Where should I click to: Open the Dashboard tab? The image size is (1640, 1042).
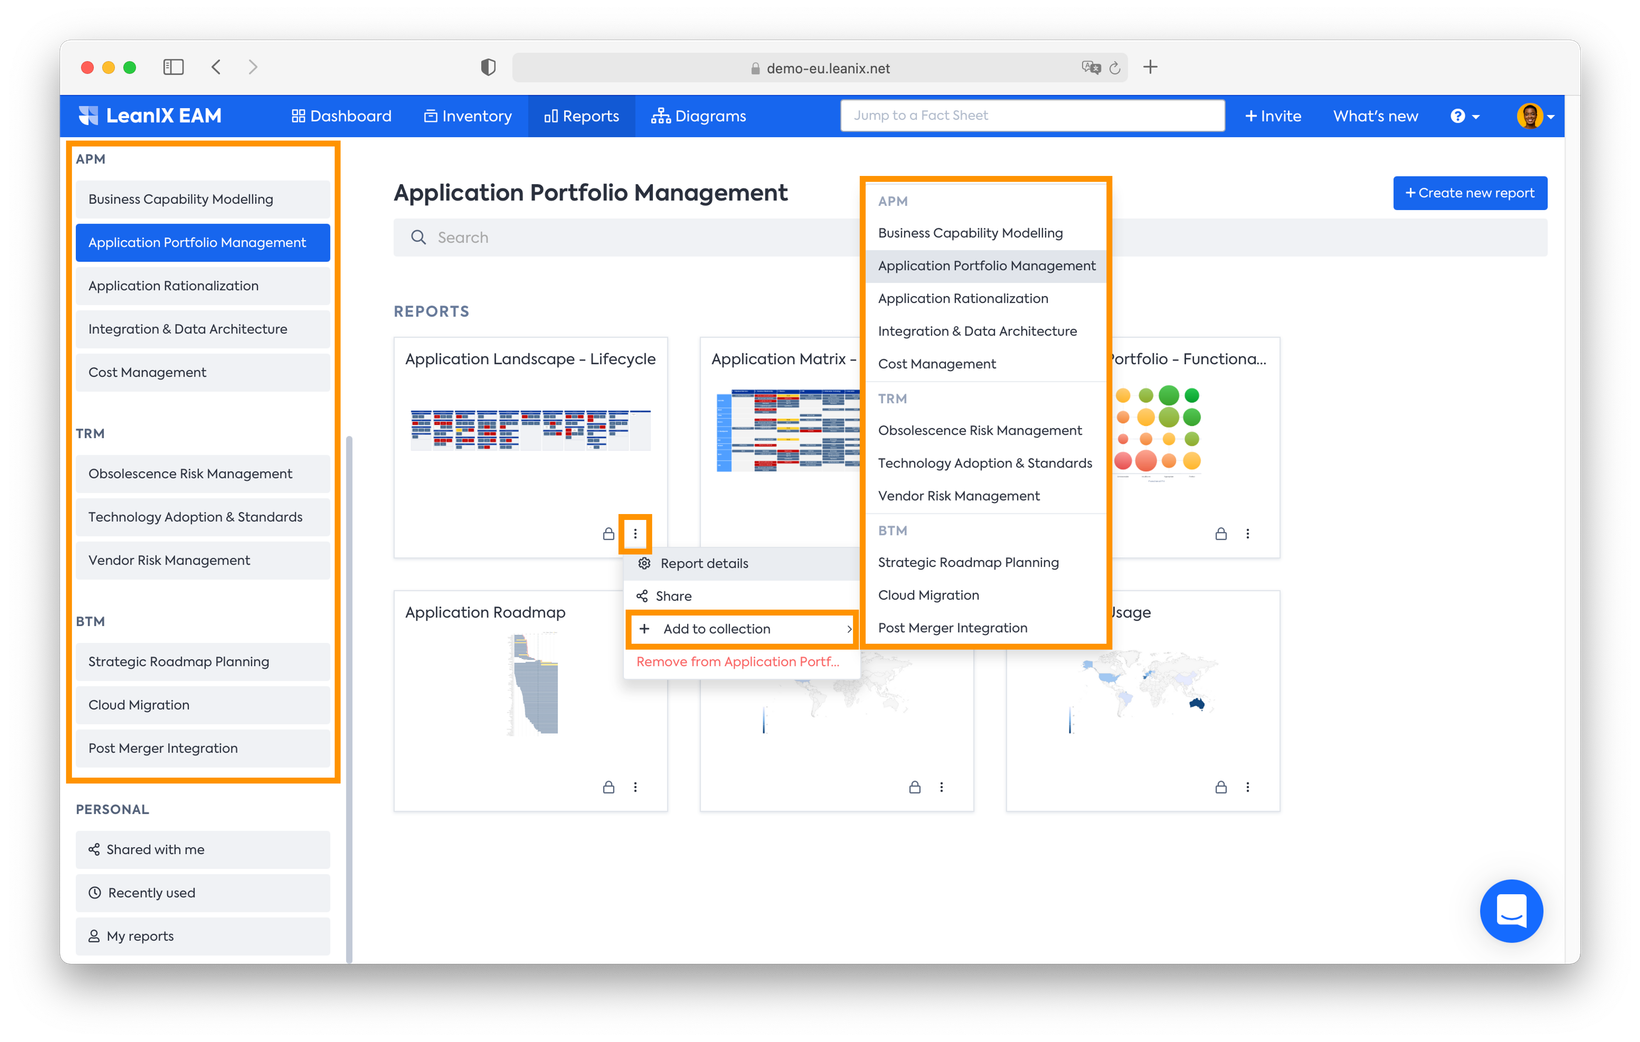(341, 116)
